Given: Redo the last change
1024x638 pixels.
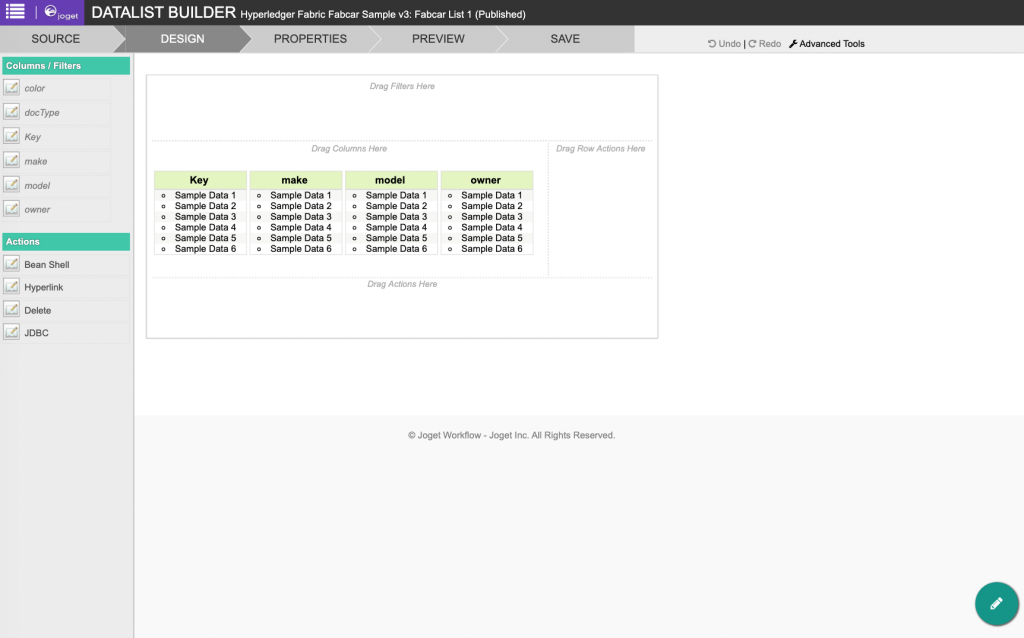Looking at the screenshot, I should coord(765,44).
